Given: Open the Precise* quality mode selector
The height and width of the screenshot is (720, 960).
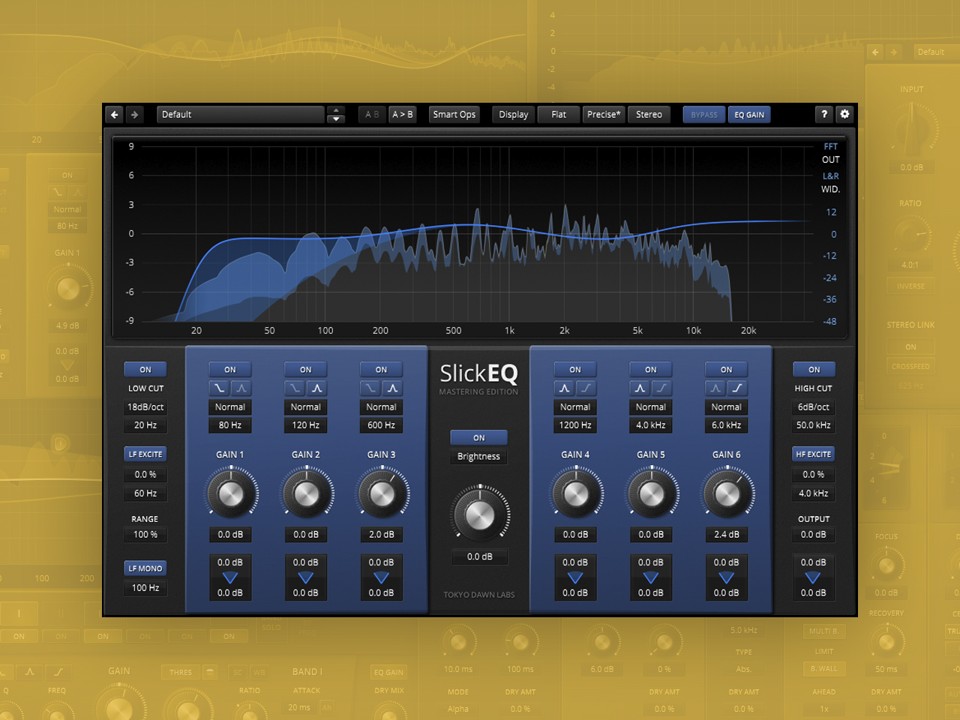Looking at the screenshot, I should [604, 114].
